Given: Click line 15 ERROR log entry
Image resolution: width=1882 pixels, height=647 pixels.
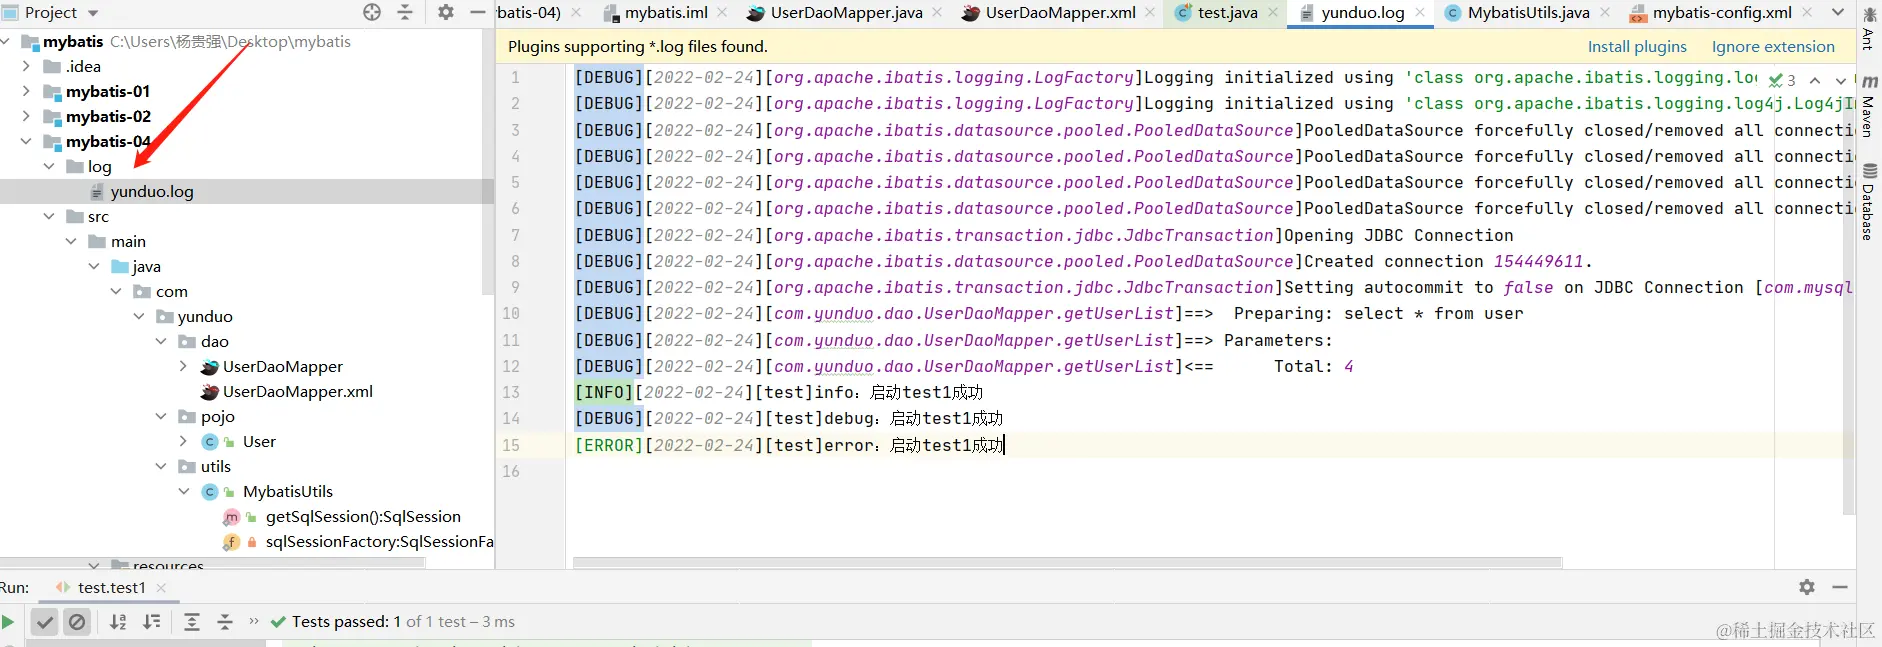Looking at the screenshot, I should [789, 445].
